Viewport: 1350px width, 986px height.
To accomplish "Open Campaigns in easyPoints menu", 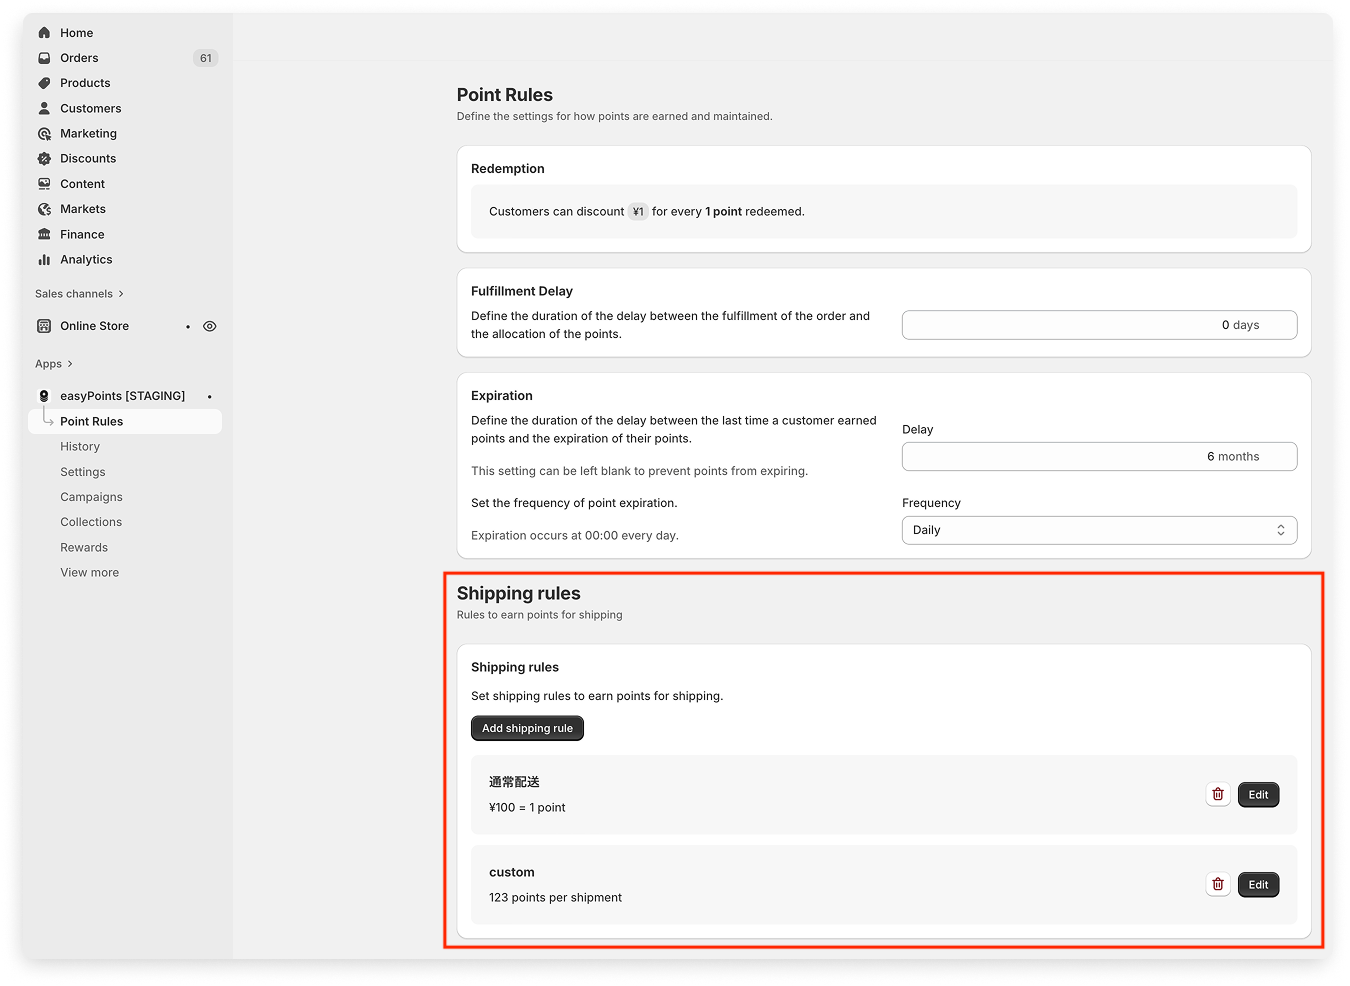I will (91, 497).
